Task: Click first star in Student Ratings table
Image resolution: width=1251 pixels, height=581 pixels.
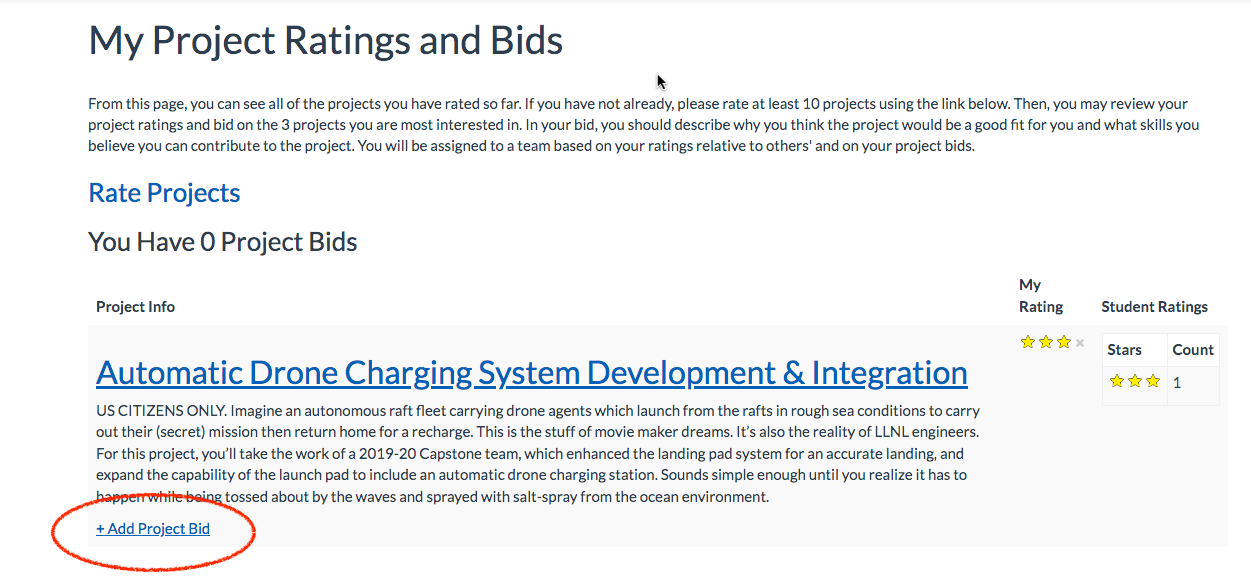Action: point(1116,381)
